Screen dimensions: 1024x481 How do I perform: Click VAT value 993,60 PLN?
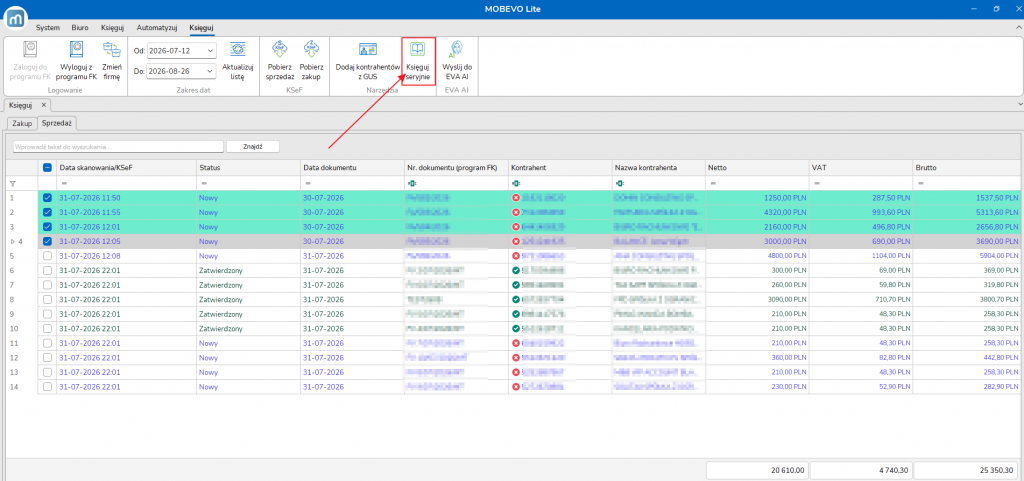(891, 212)
